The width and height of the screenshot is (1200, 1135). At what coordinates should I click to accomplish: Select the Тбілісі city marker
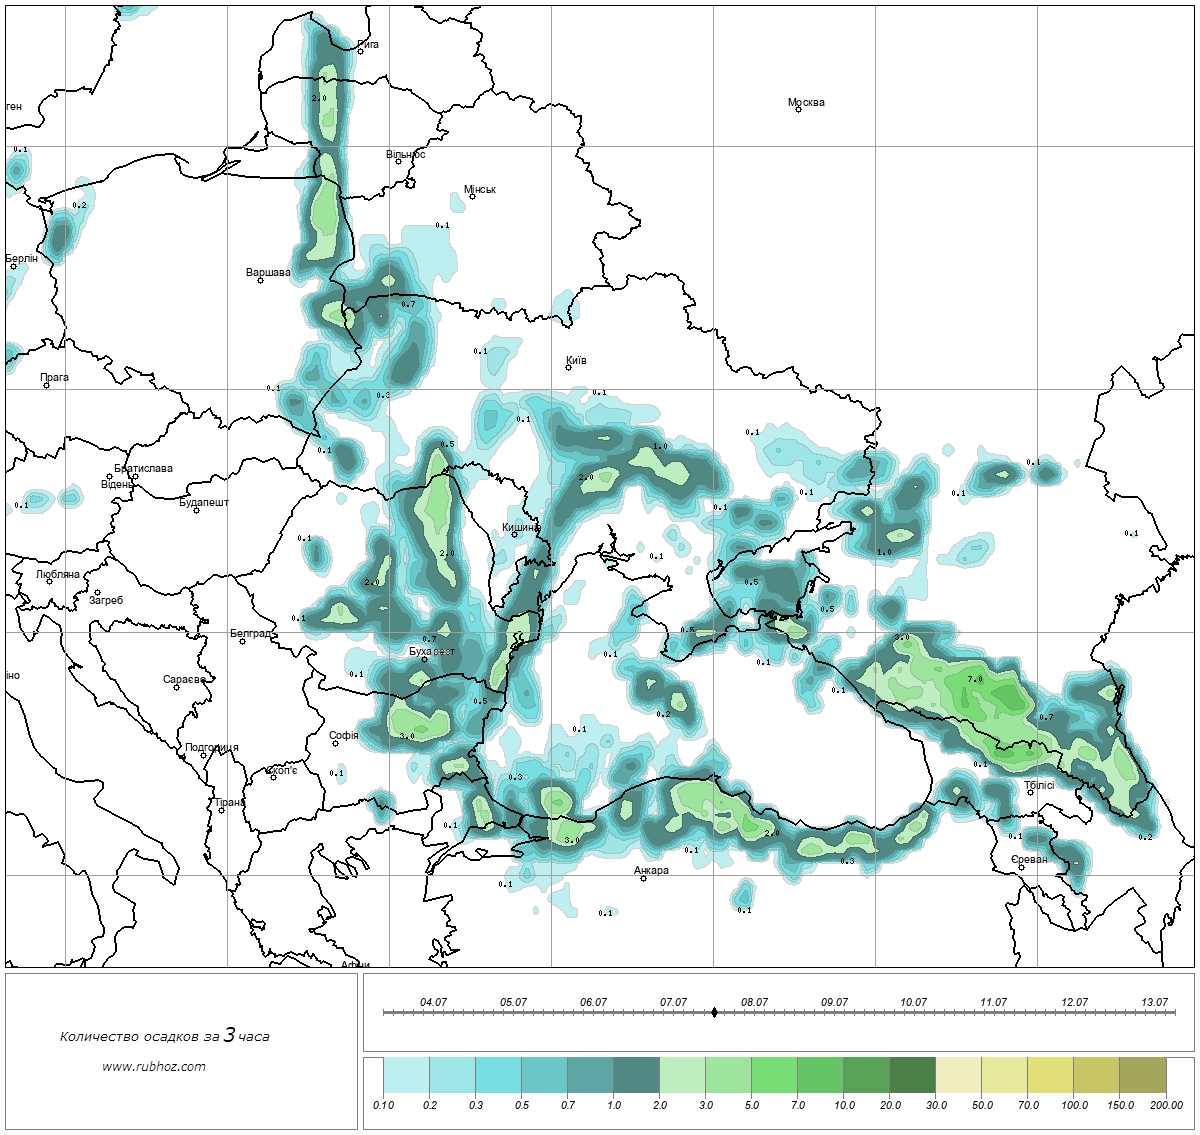1030,793
